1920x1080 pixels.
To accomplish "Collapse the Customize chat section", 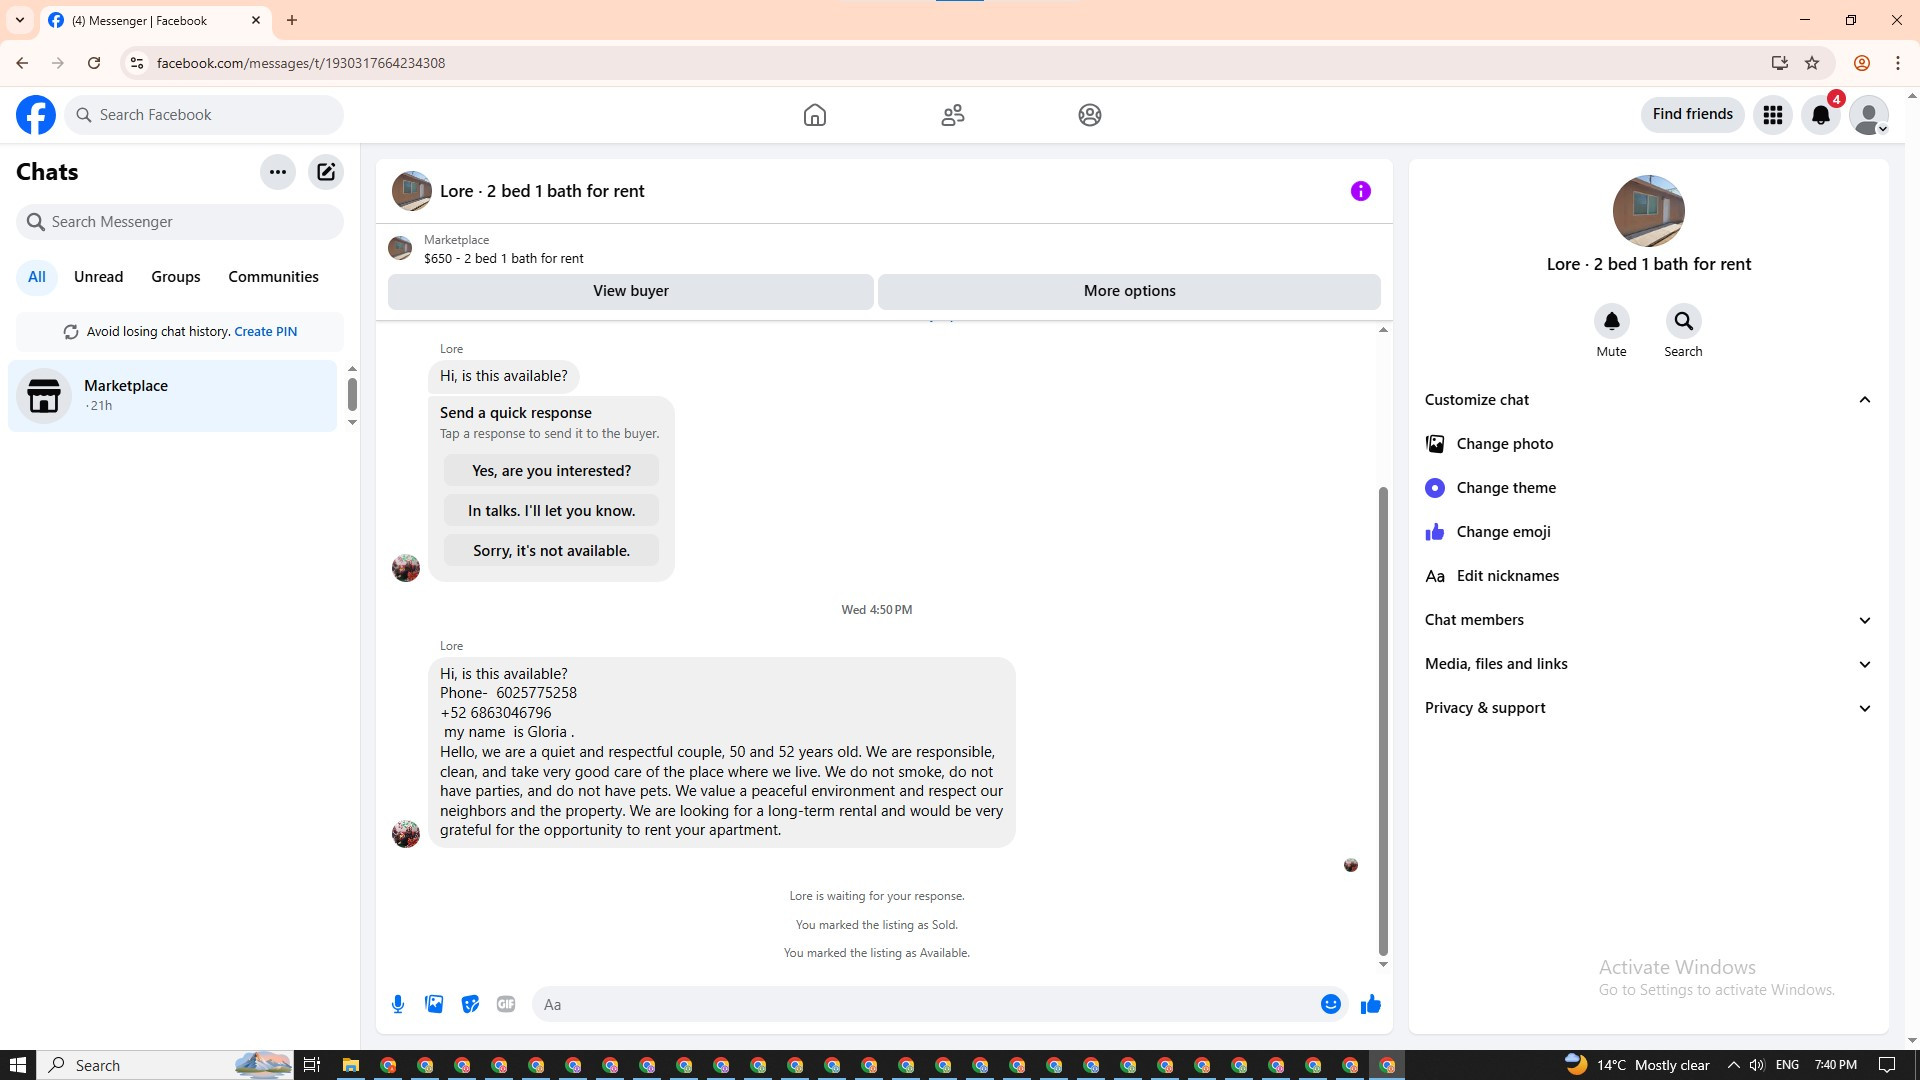I will [x=1864, y=400].
